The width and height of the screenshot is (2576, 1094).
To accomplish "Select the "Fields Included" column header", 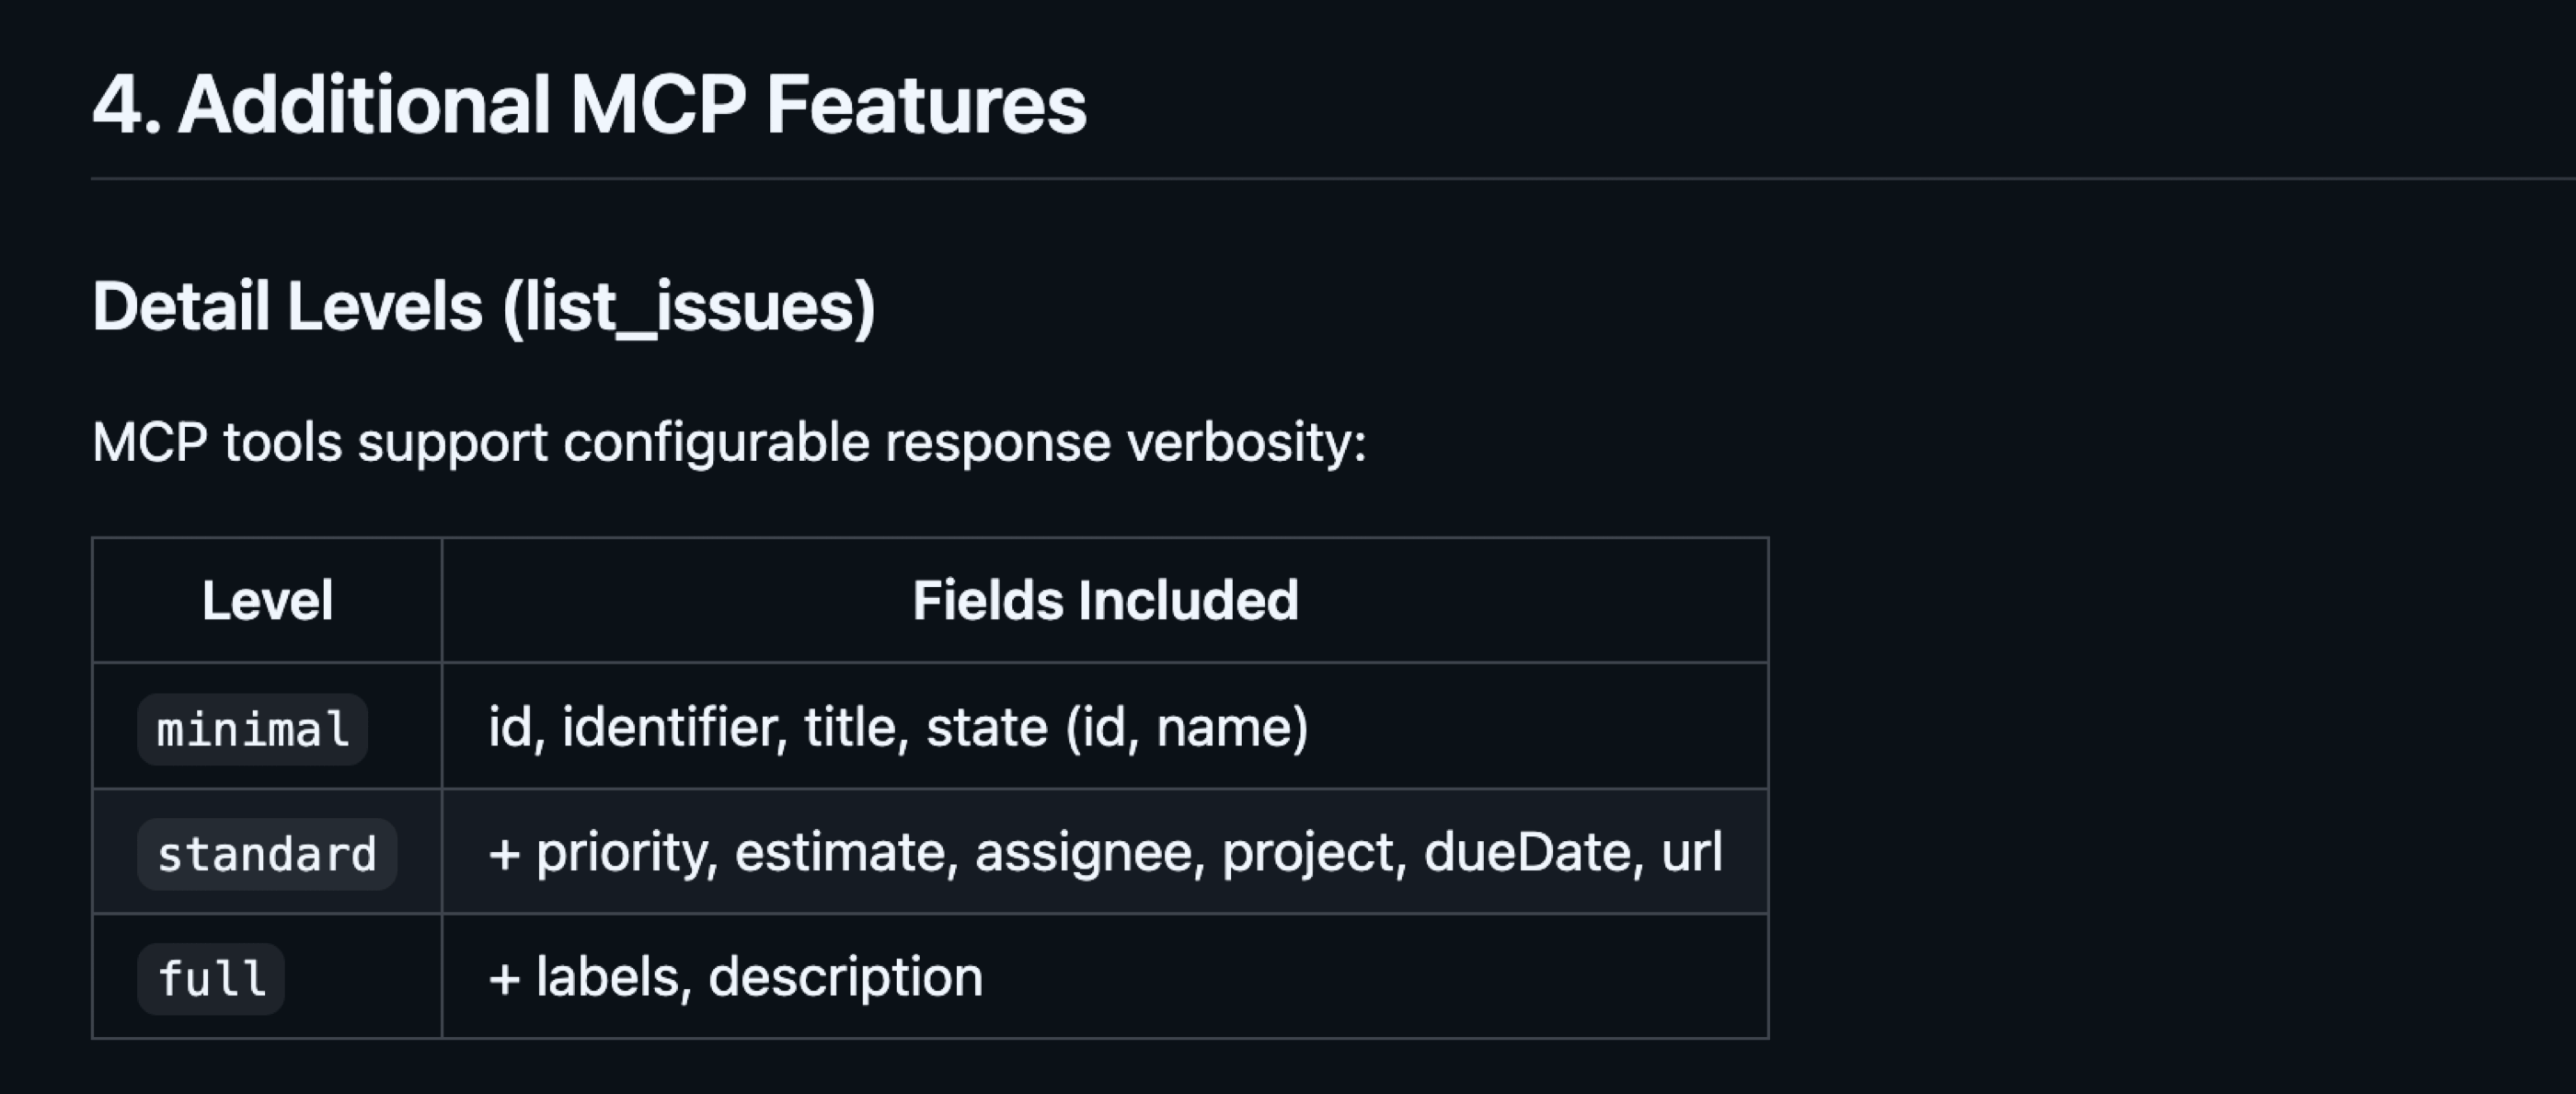I will pos(1105,601).
